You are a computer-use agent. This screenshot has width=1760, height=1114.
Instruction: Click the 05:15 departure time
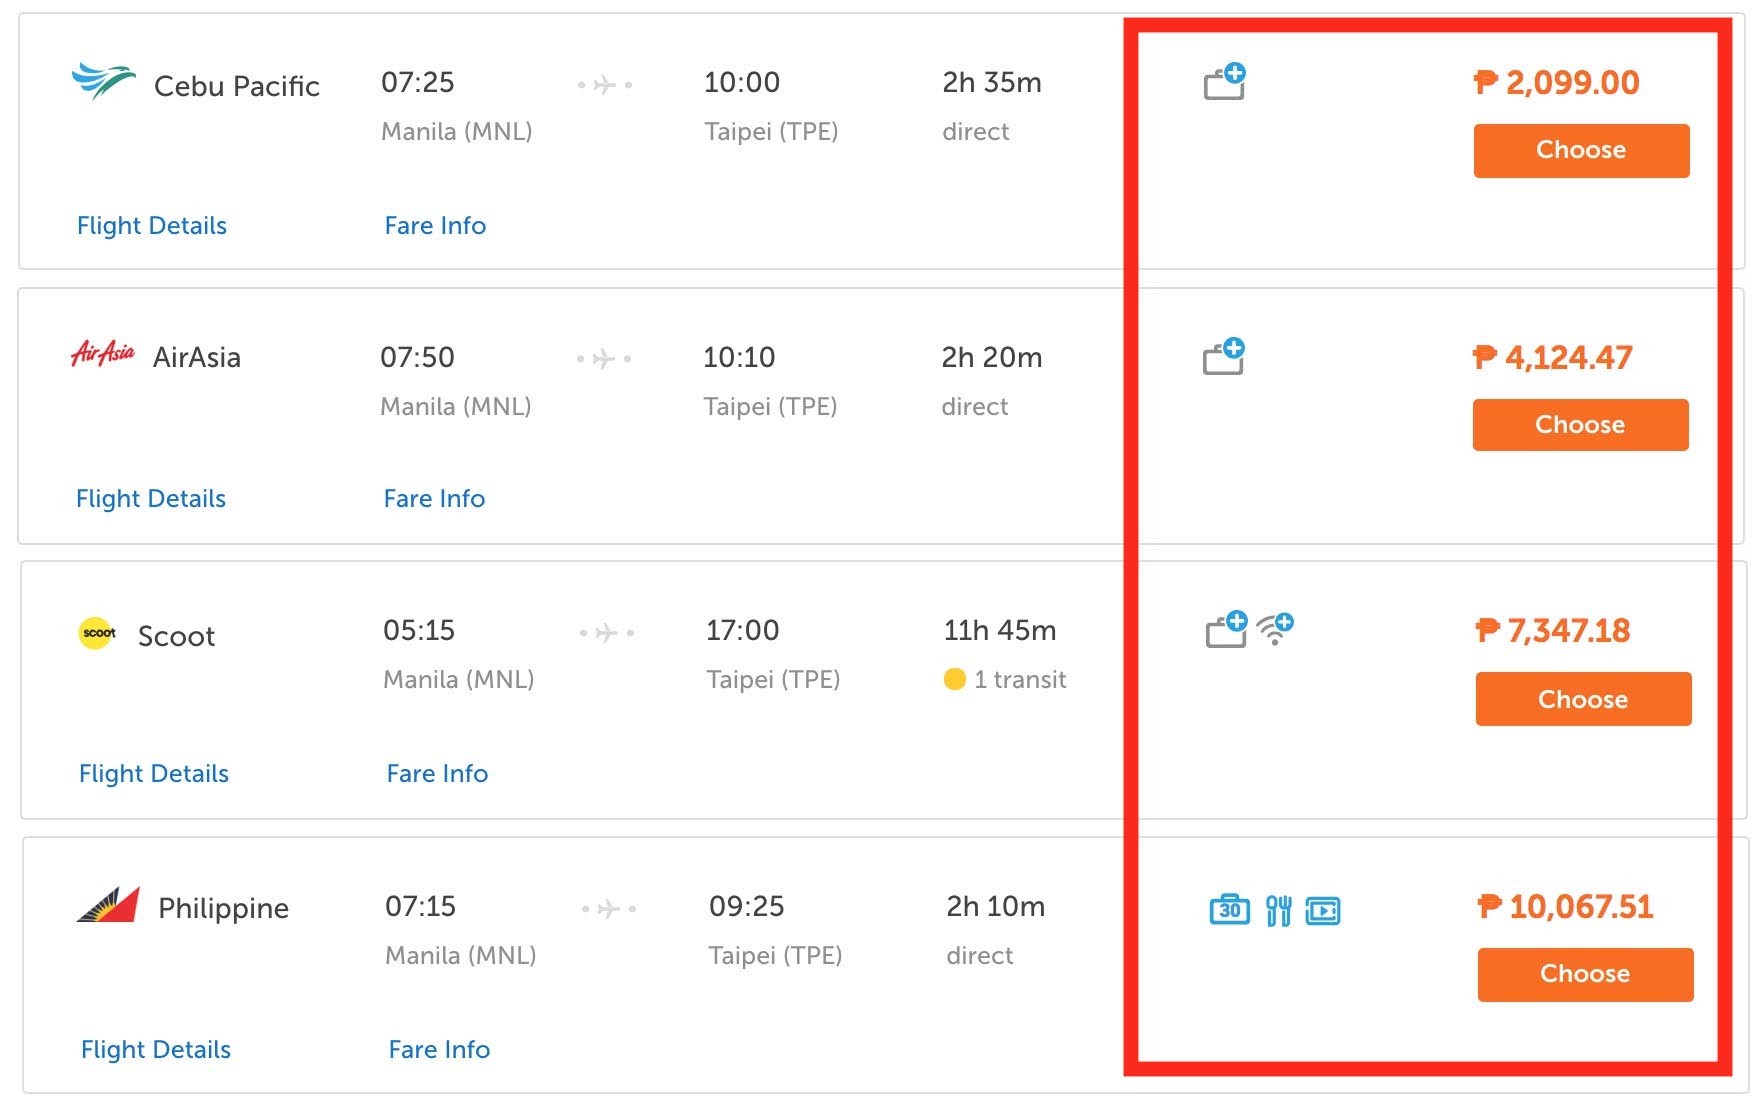pos(420,631)
